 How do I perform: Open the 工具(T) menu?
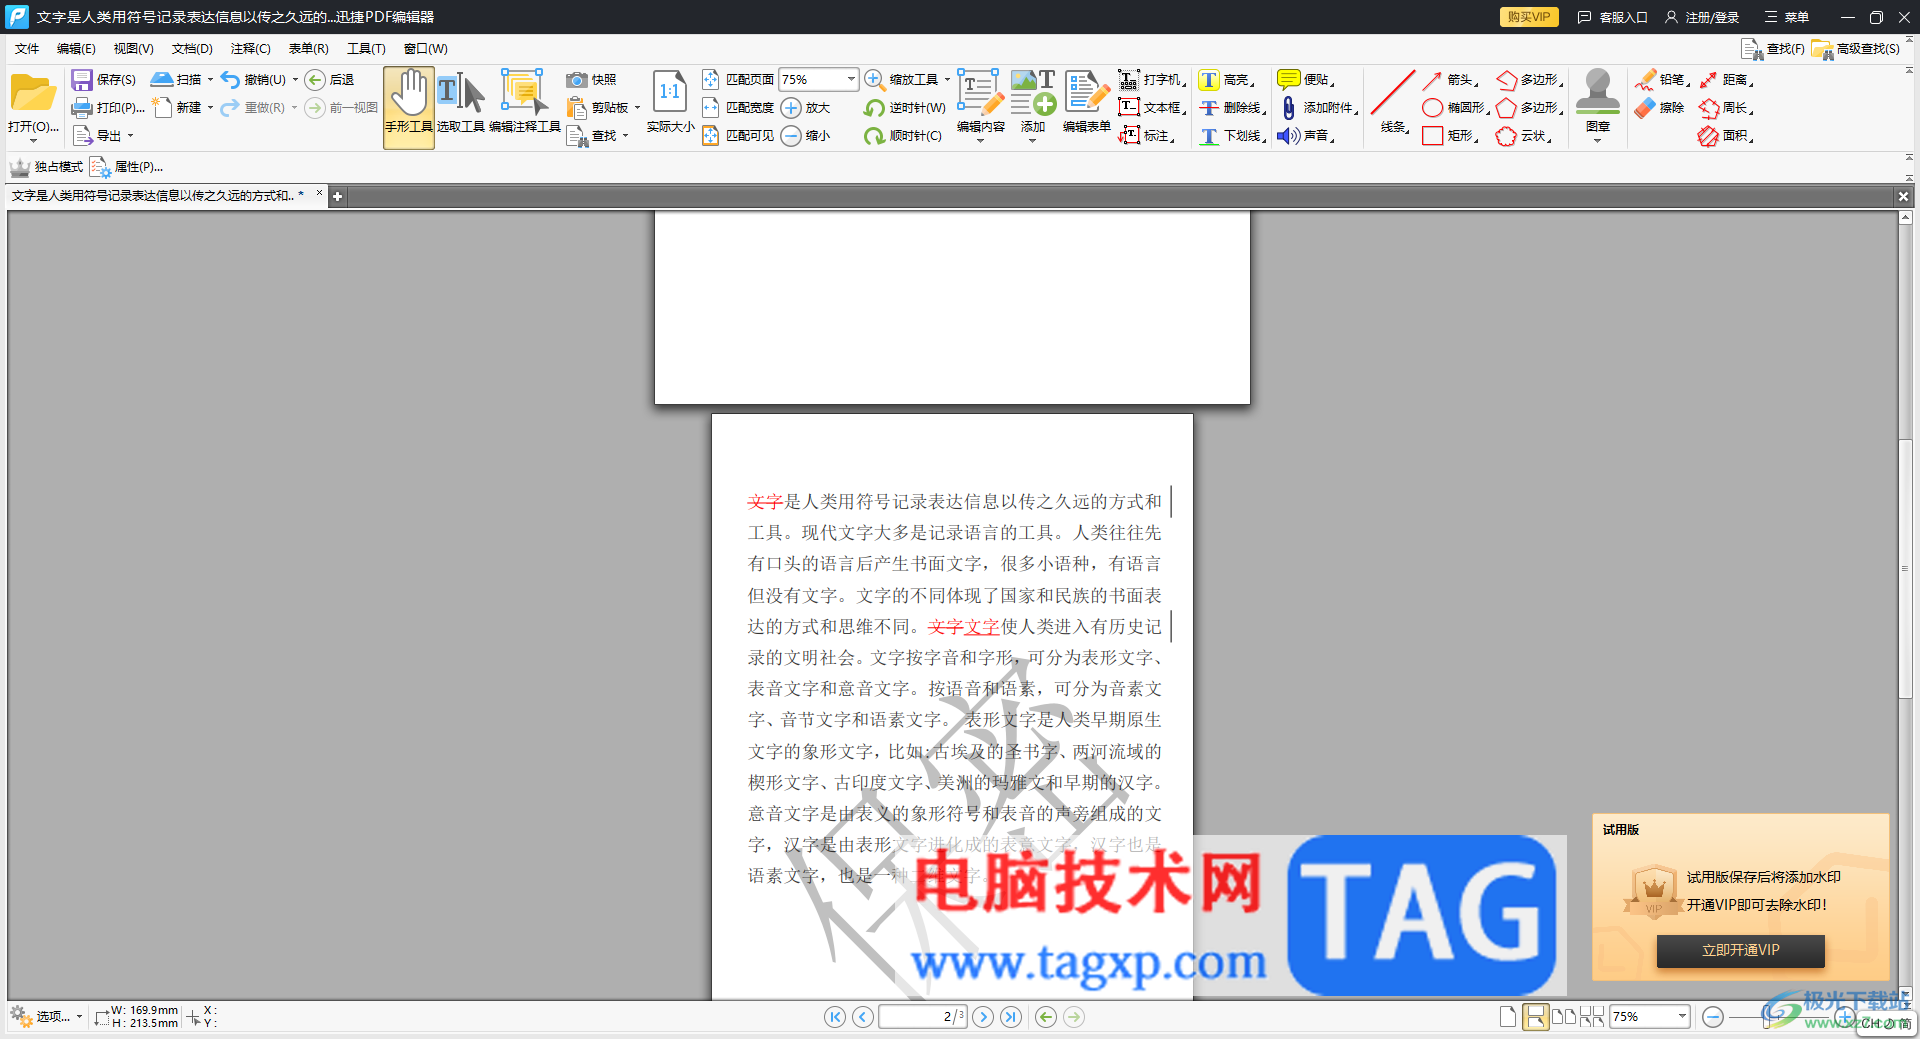click(366, 48)
